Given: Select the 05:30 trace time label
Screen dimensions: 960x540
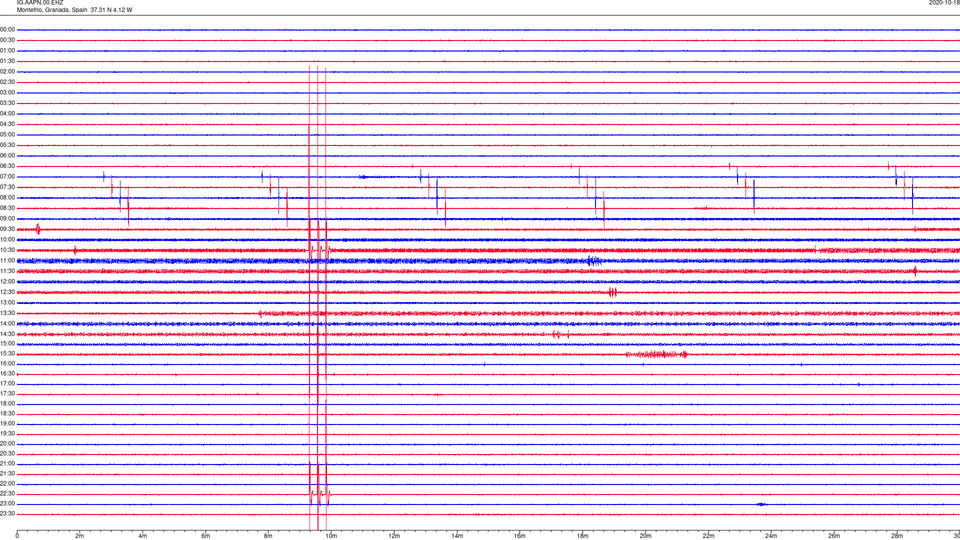Looking at the screenshot, I should [x=7, y=145].
